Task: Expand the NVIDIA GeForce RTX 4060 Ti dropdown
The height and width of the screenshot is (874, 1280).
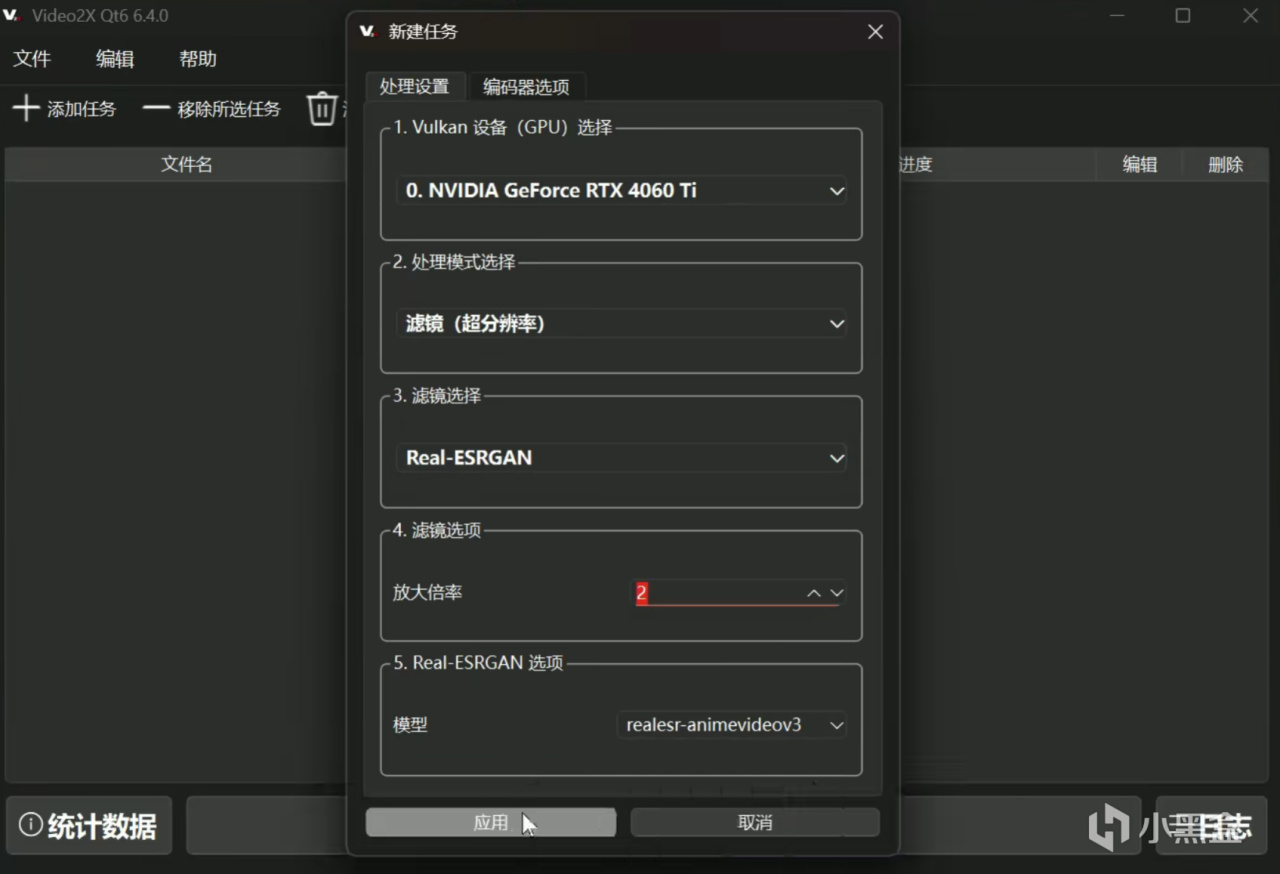Action: [622, 190]
